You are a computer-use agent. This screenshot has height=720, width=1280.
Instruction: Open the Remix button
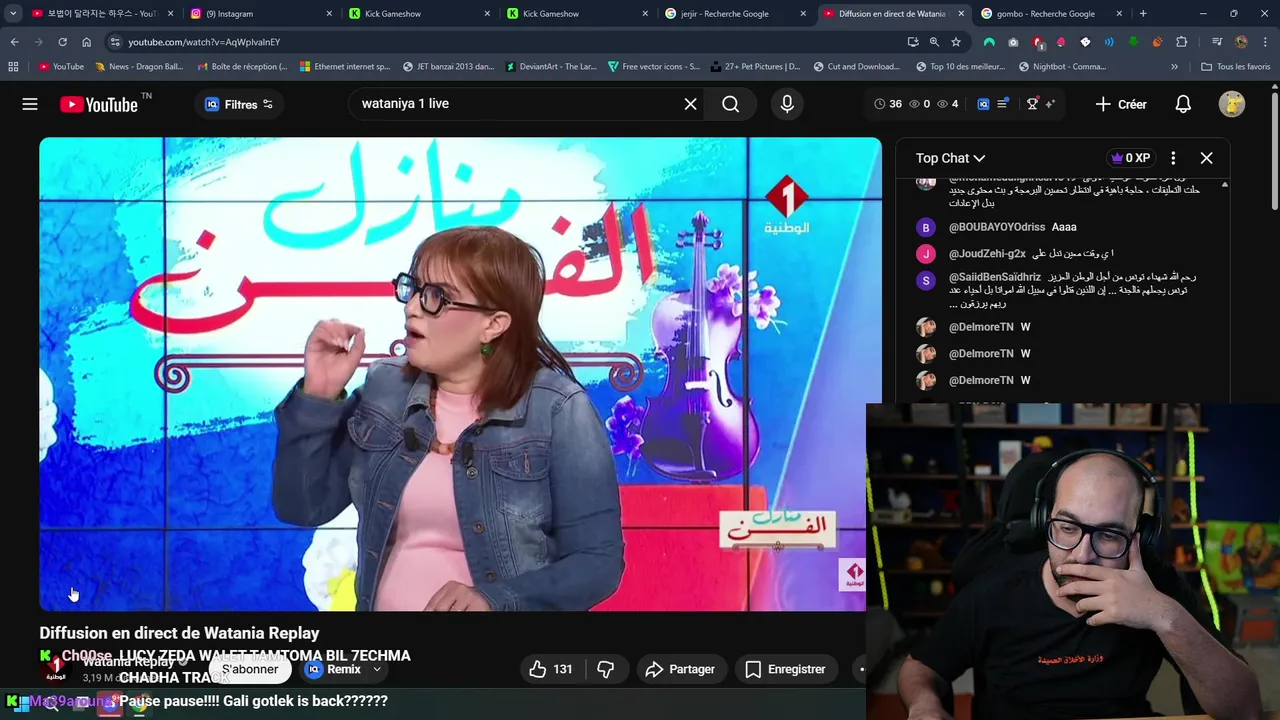tap(334, 669)
